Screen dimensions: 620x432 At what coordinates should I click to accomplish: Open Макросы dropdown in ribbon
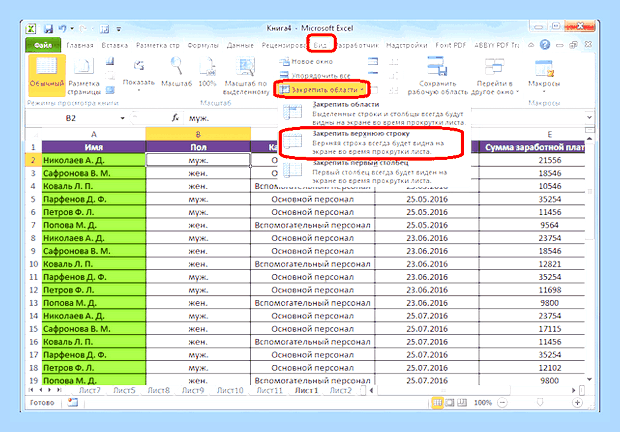click(x=544, y=75)
